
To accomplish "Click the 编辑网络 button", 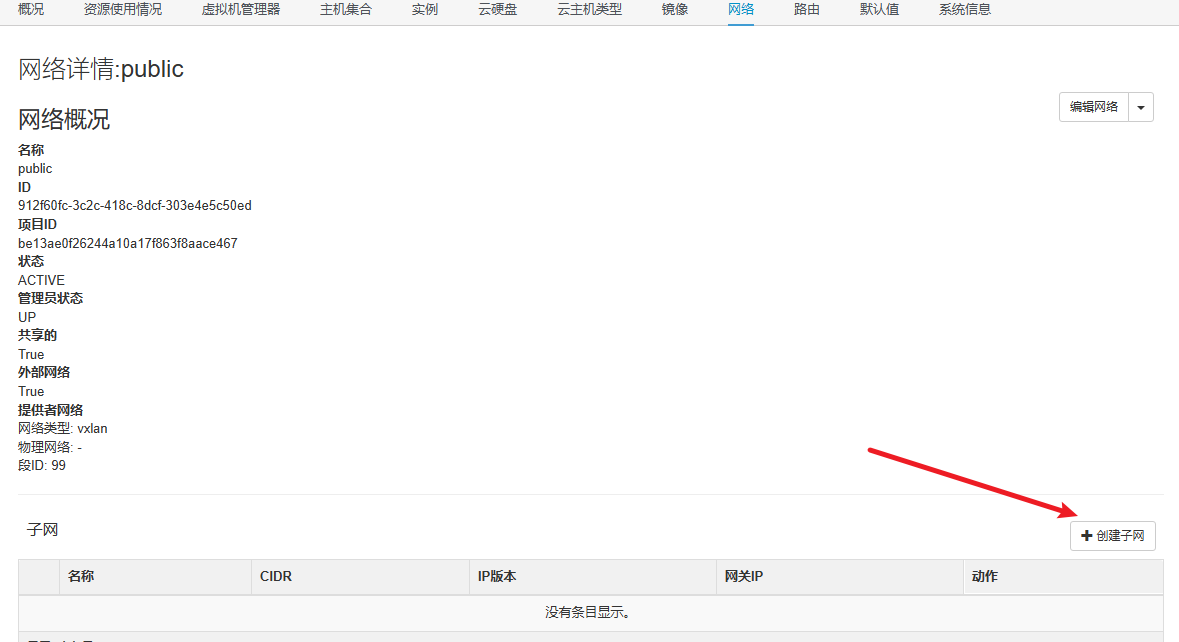I will click(1094, 107).
